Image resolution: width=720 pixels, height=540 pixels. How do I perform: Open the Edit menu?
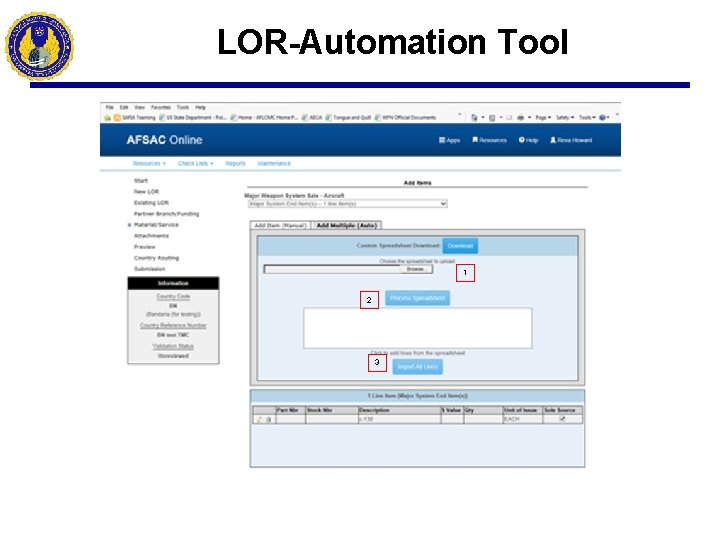[124, 107]
